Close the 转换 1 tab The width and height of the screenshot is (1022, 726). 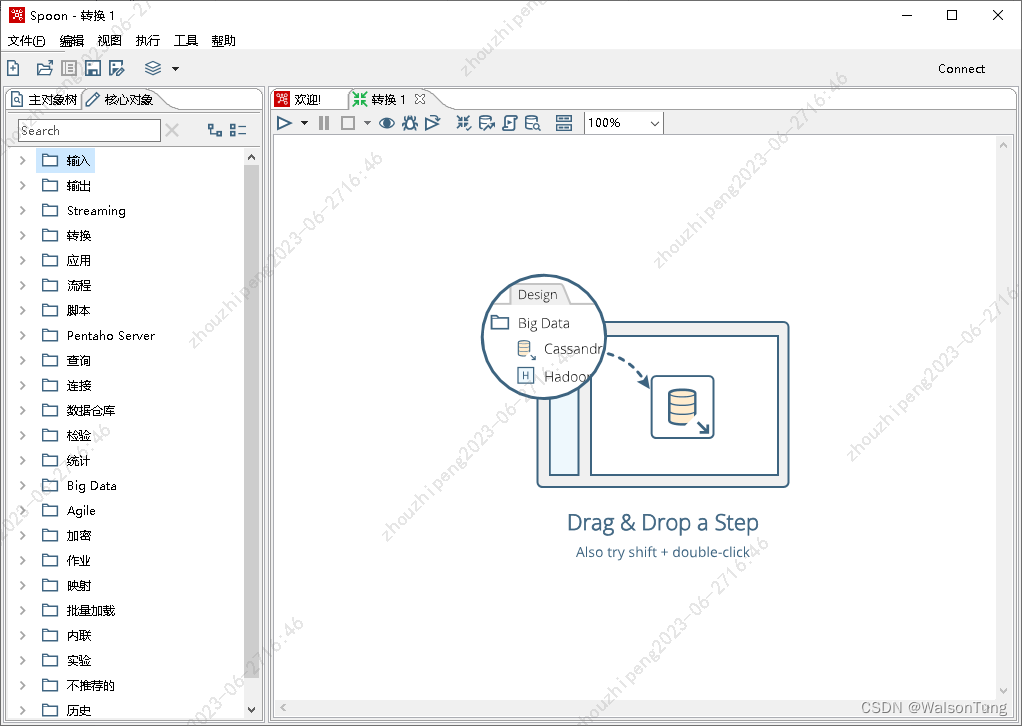[x=420, y=99]
